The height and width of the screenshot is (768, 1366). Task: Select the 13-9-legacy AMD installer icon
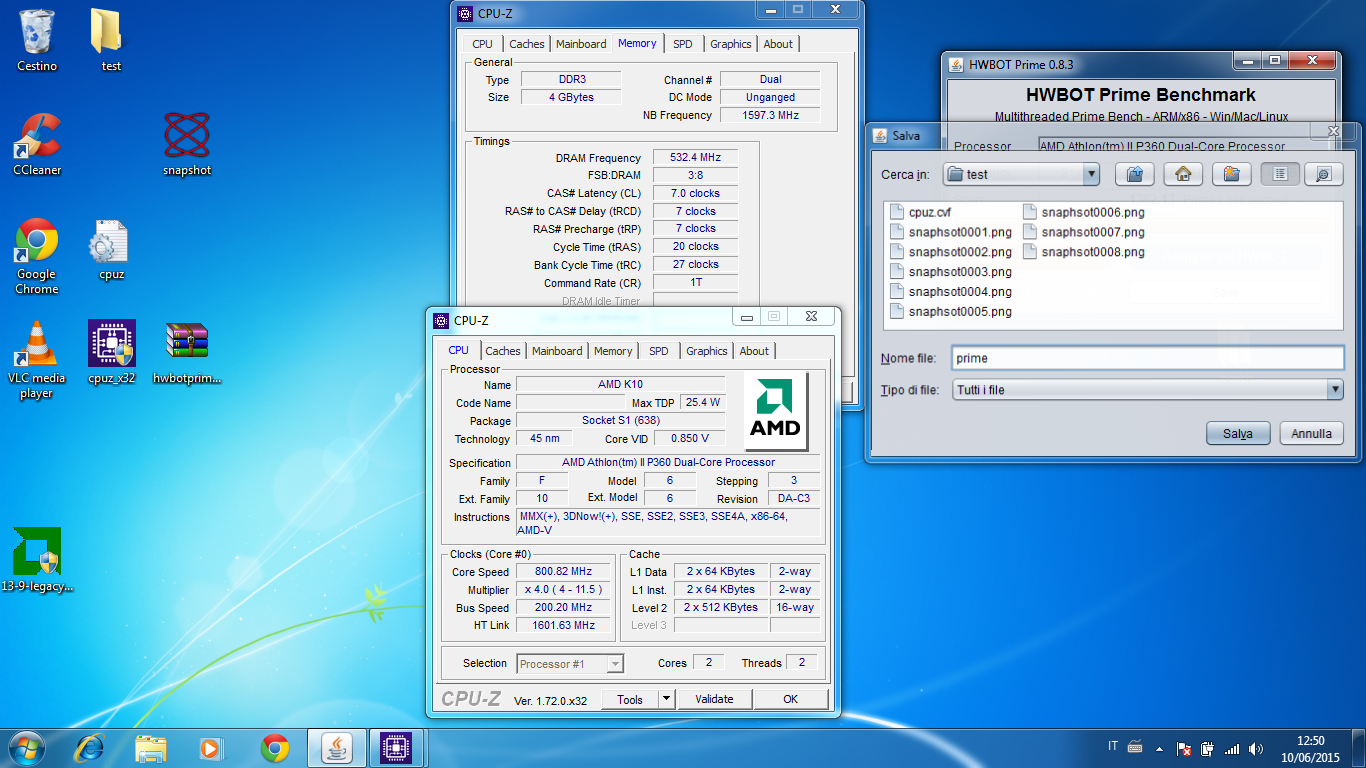click(x=37, y=560)
